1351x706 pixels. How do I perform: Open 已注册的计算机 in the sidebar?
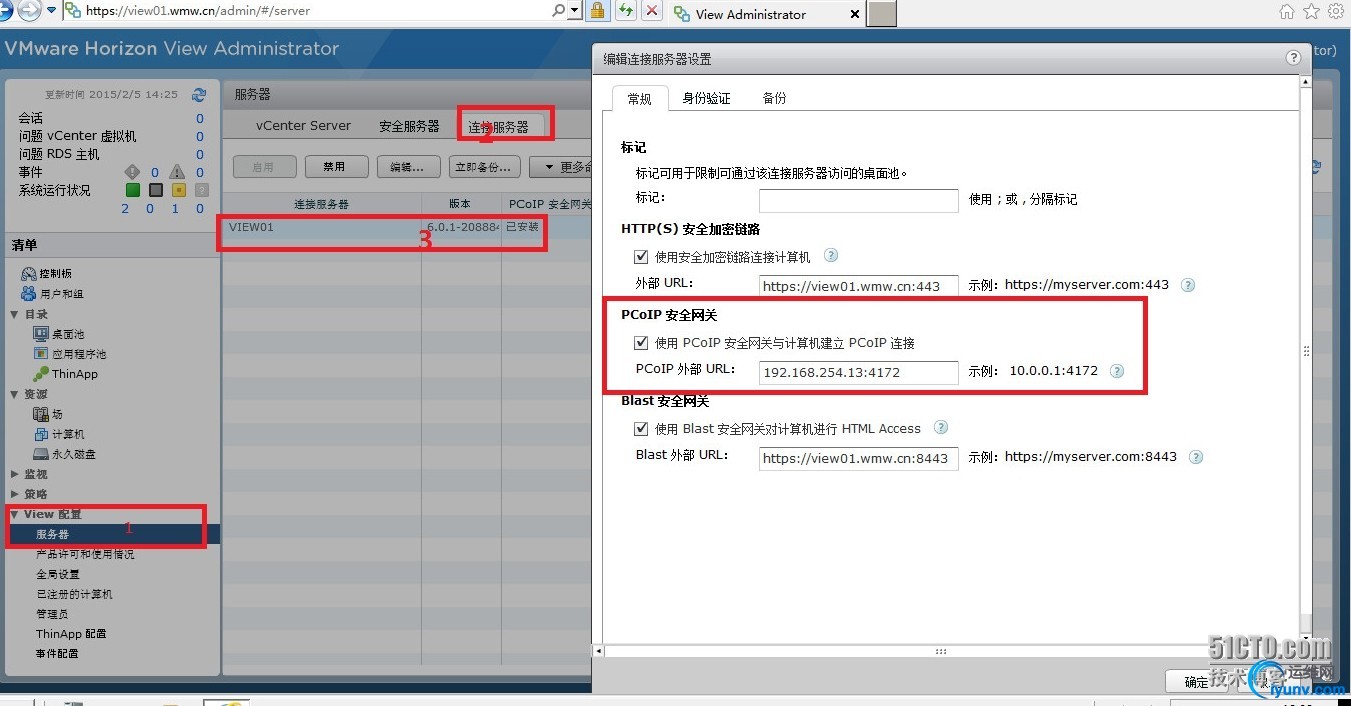tap(74, 594)
